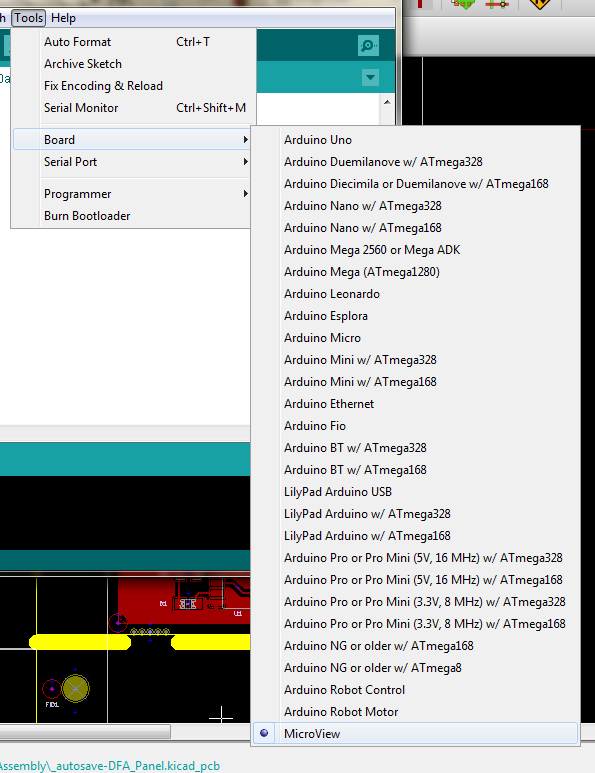Run Auto Format
595x773 pixels.
pos(133,42)
